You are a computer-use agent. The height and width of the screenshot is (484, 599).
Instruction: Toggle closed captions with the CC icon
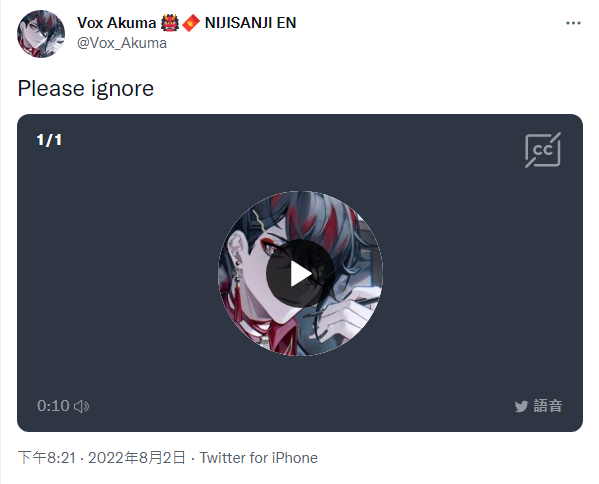543,150
